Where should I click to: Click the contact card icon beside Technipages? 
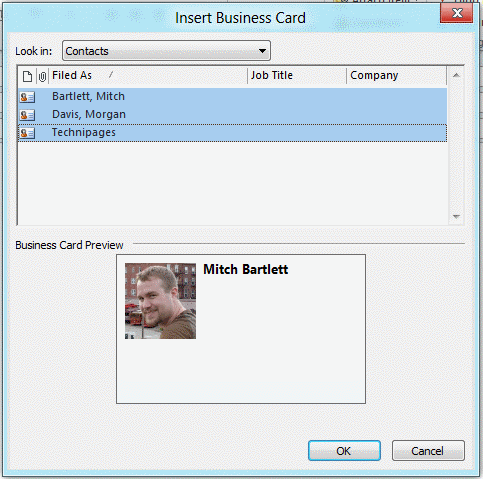click(x=27, y=133)
